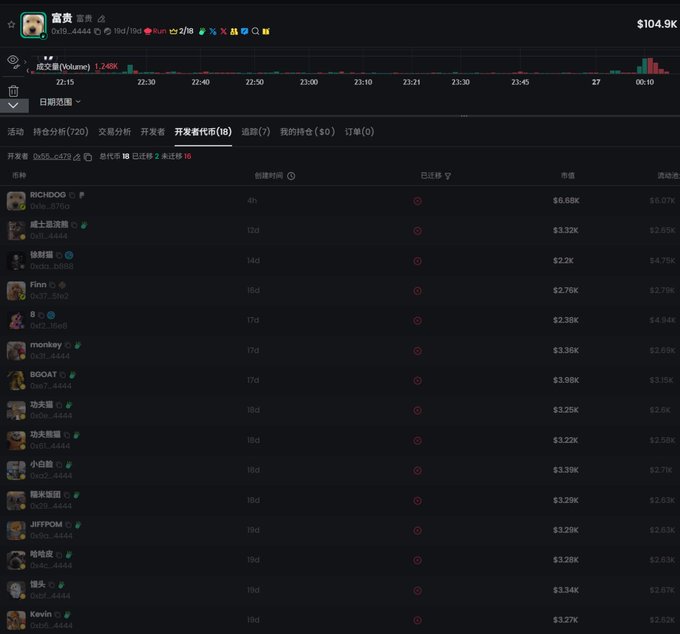Open the blue X search link icon

(213, 31)
